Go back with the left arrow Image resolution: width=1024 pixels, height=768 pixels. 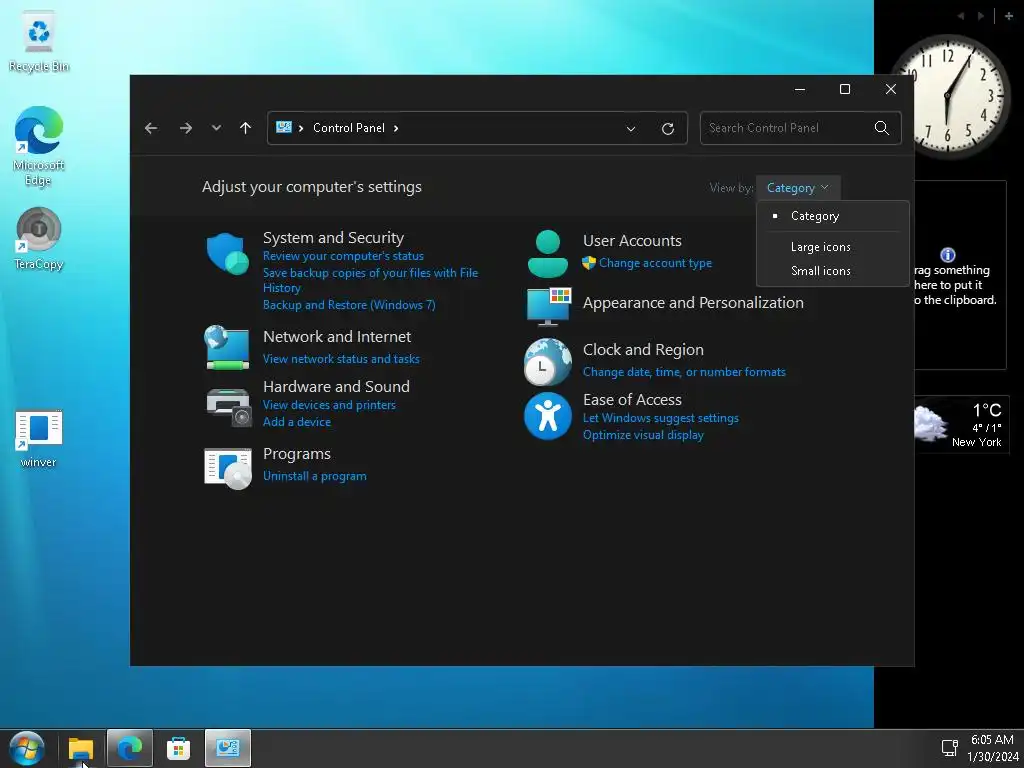click(x=151, y=128)
